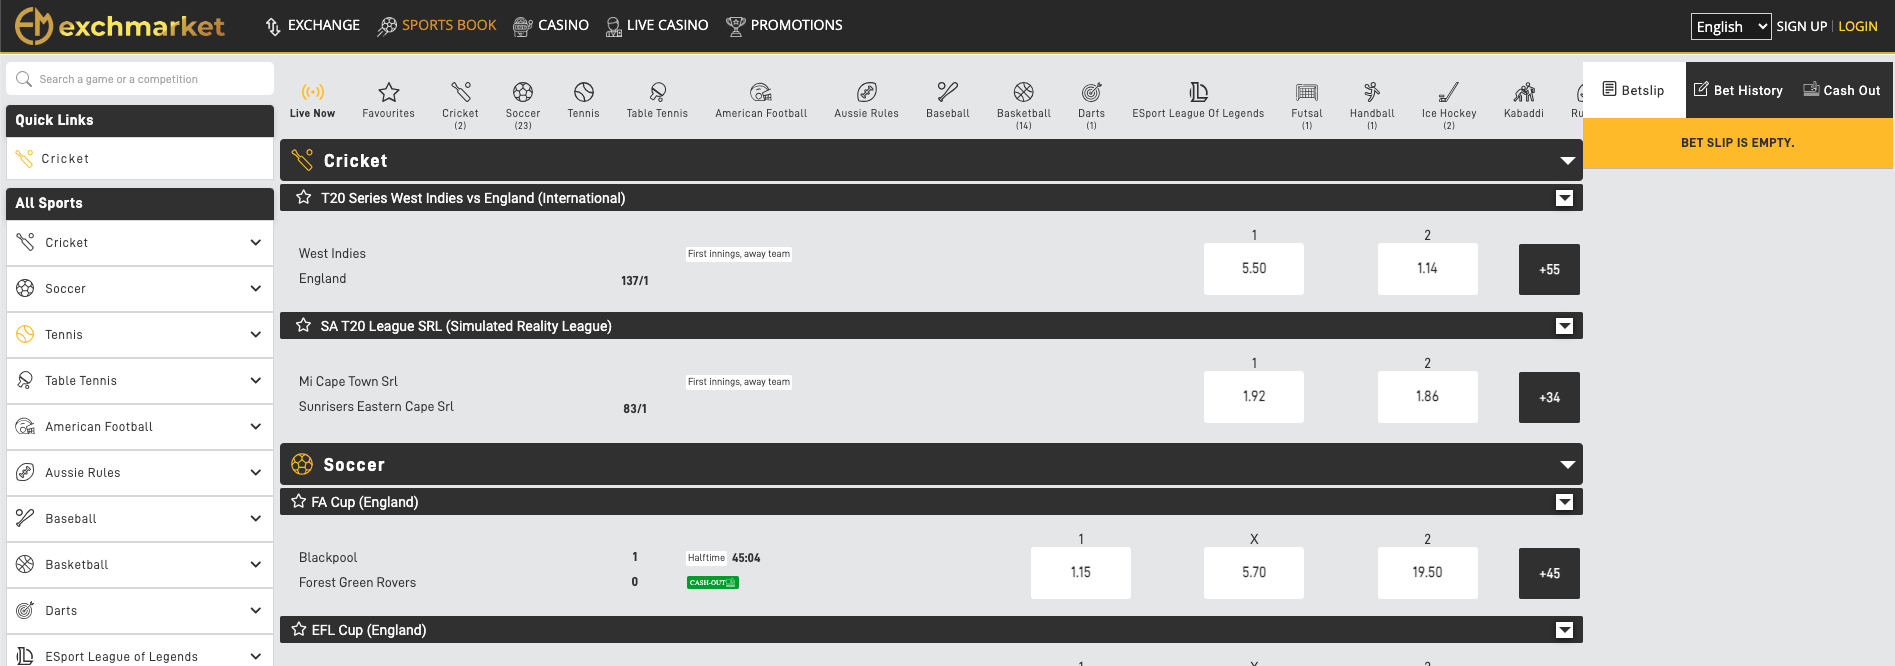
Task: Expand Soccer in All Sports sidebar
Action: click(256, 288)
